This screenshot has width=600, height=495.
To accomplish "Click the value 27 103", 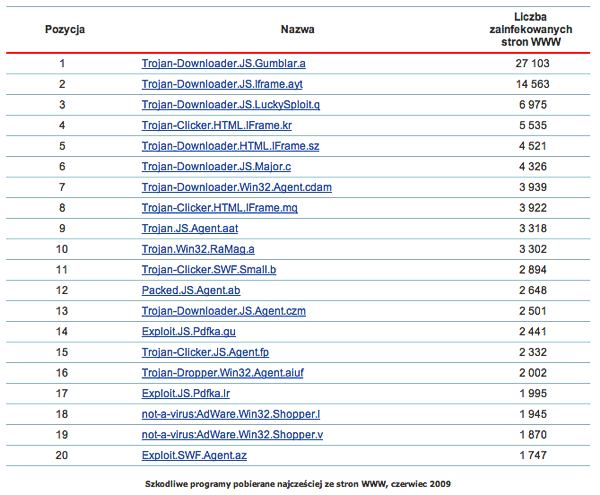I will point(532,64).
